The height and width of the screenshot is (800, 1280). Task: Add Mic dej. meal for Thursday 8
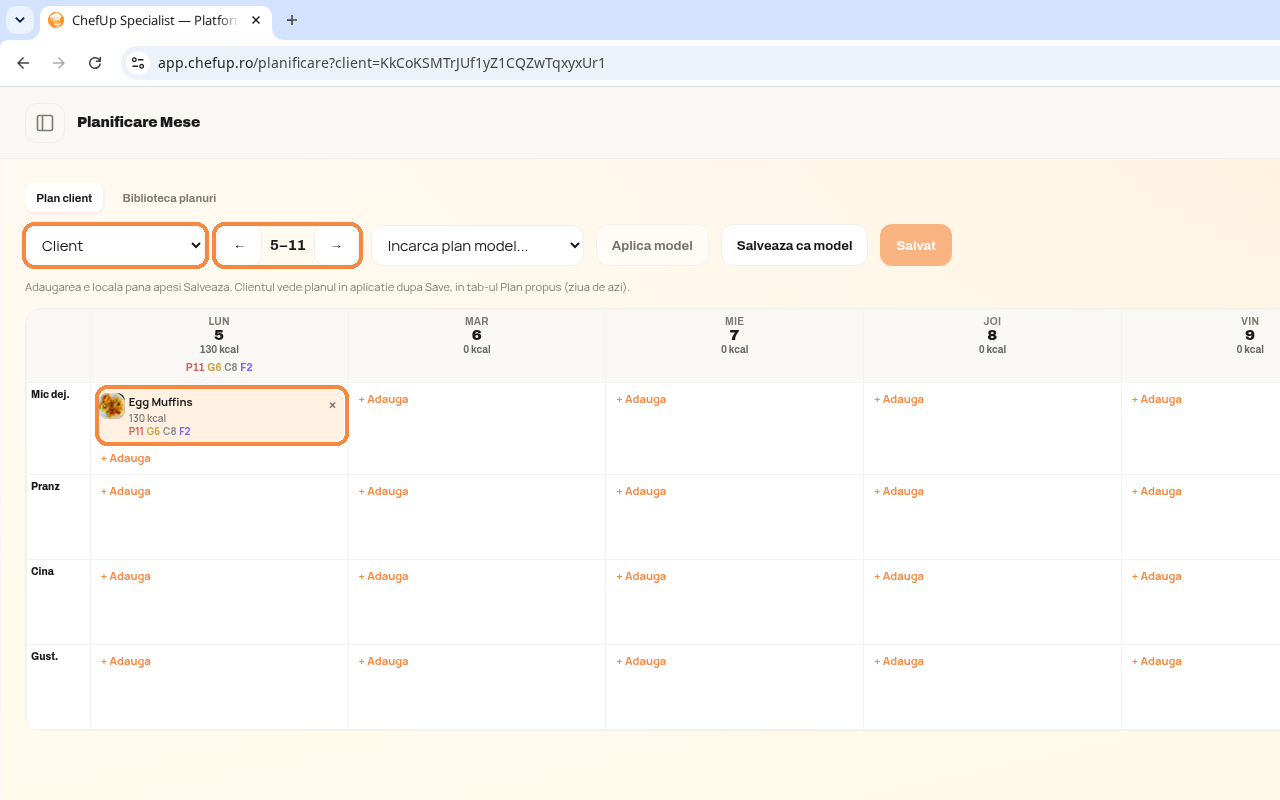point(899,399)
